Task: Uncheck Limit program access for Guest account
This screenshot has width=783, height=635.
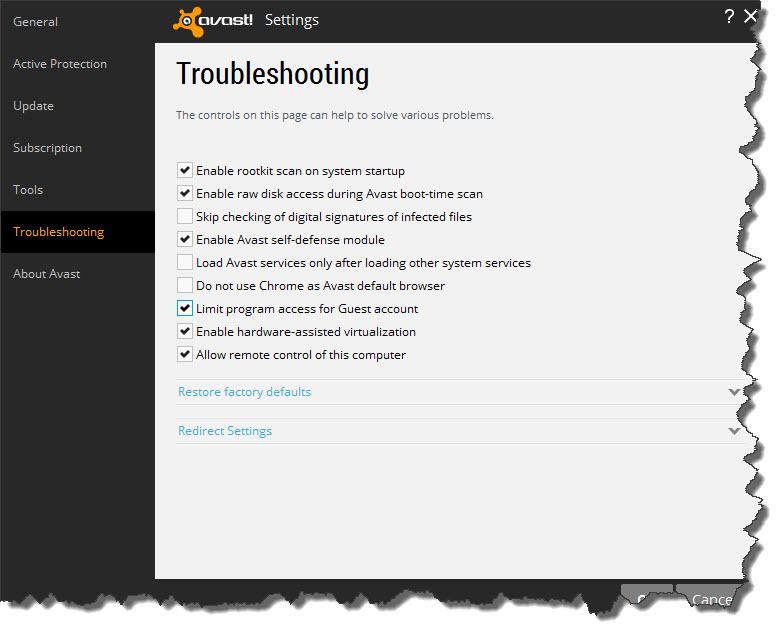Action: click(185, 308)
